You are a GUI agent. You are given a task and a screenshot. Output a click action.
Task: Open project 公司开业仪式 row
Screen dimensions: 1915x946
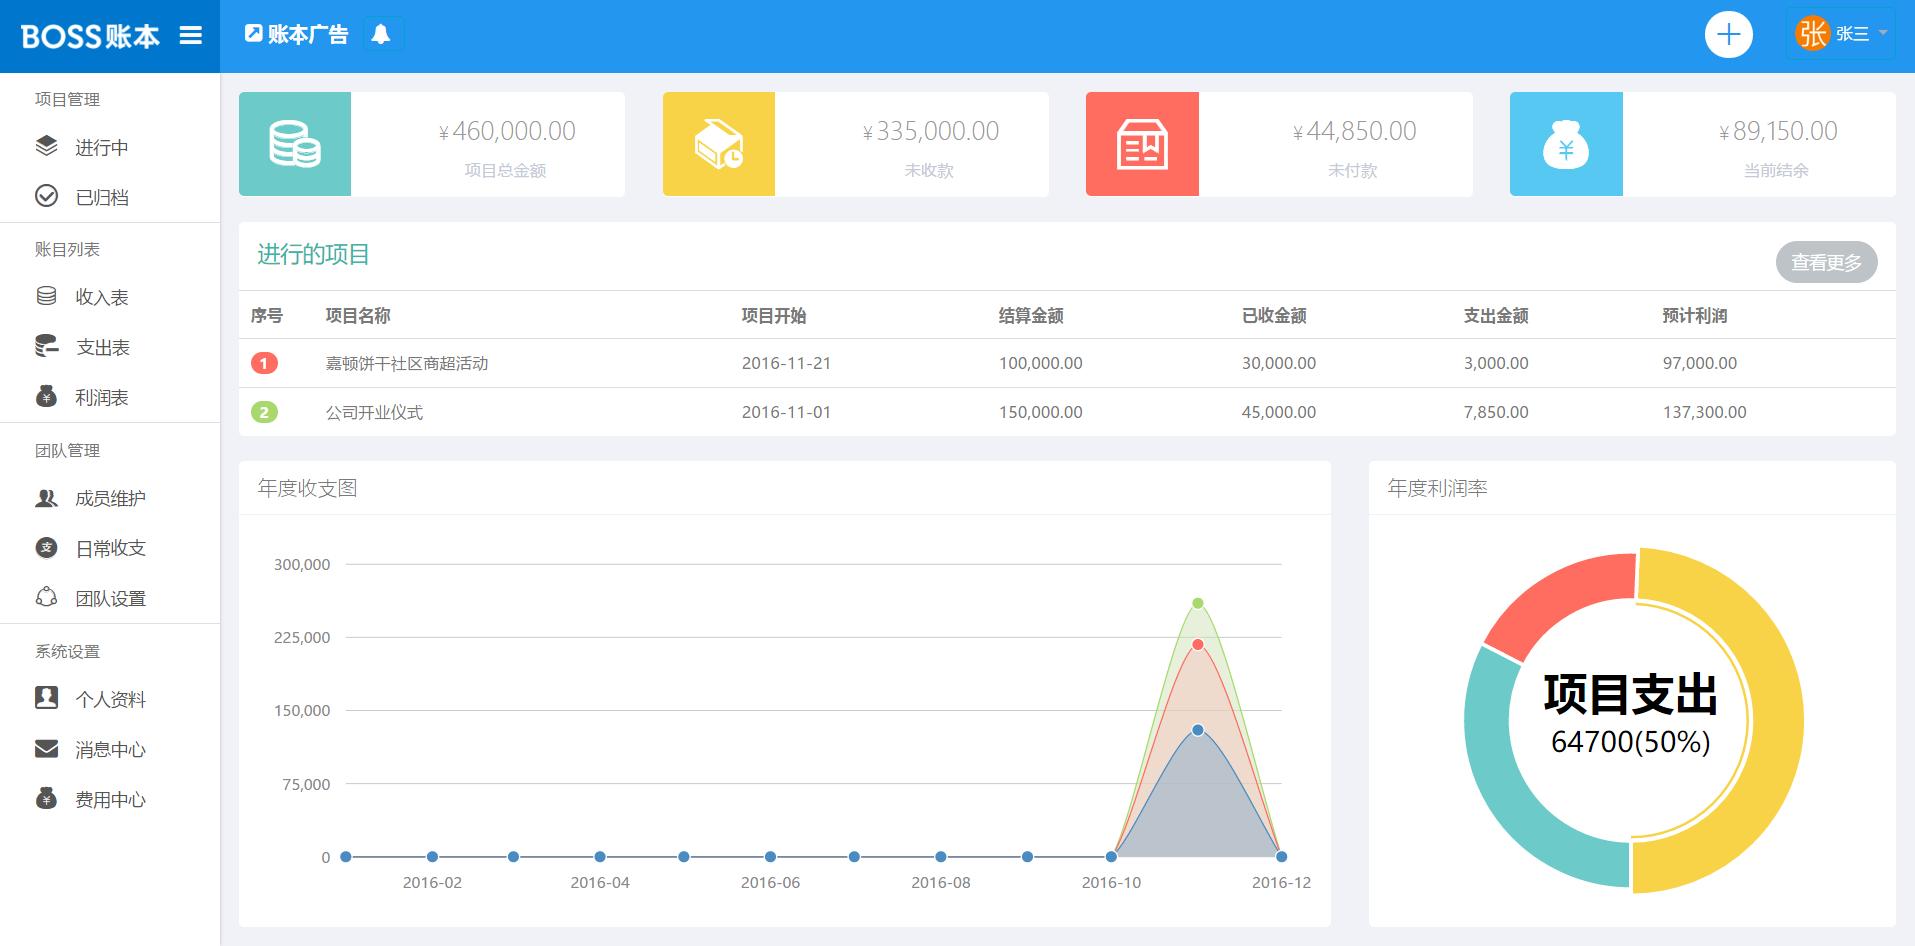pyautogui.click(x=374, y=413)
